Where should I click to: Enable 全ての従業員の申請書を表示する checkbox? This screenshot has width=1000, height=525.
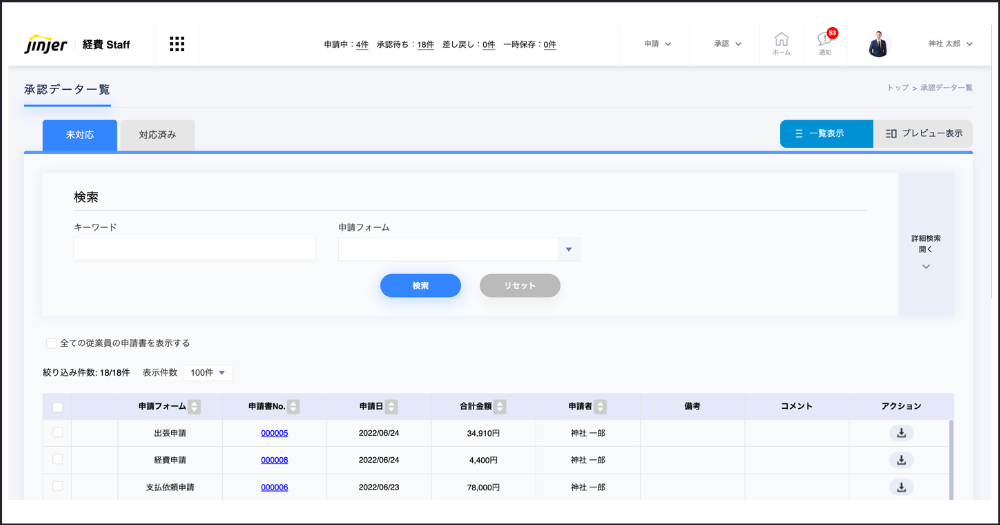click(x=51, y=343)
